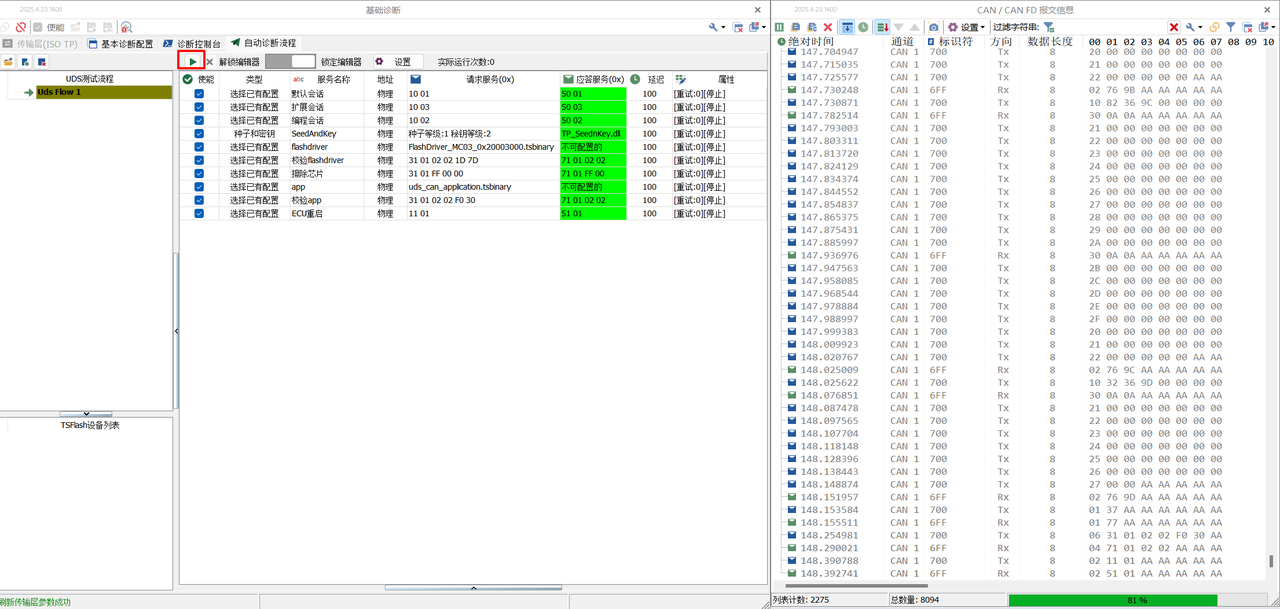Uncheck the enable checkbox for 默认会话 row

pyautogui.click(x=199, y=93)
